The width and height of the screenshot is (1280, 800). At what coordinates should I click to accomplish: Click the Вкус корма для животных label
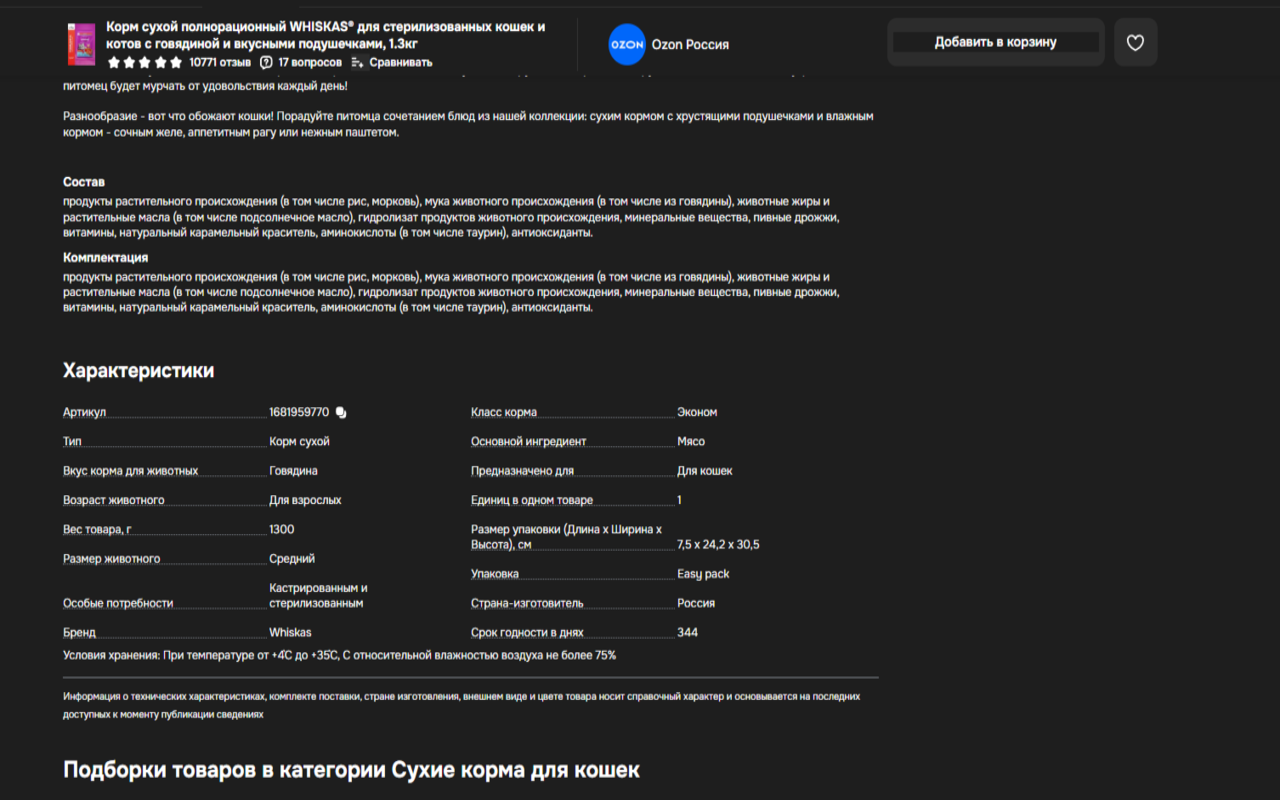(x=131, y=471)
